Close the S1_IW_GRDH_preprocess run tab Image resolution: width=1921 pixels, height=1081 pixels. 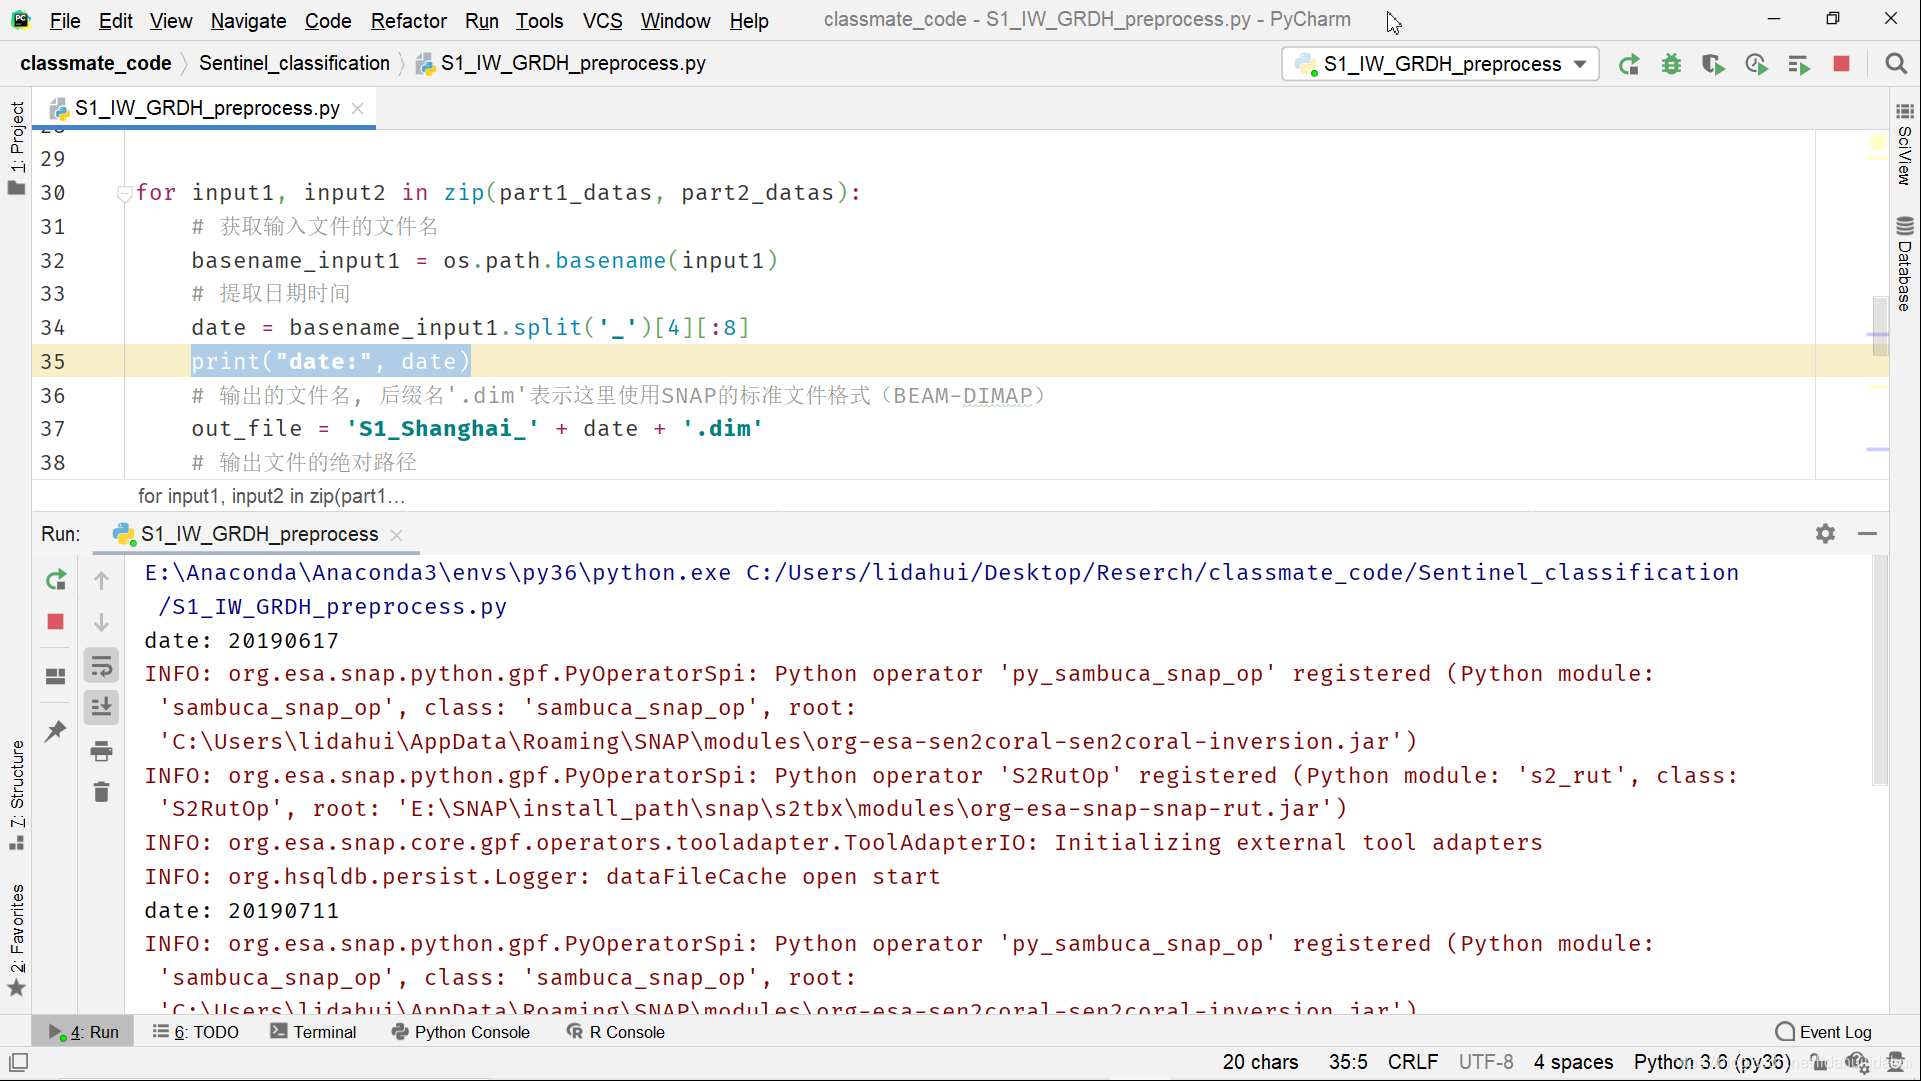[x=397, y=535]
